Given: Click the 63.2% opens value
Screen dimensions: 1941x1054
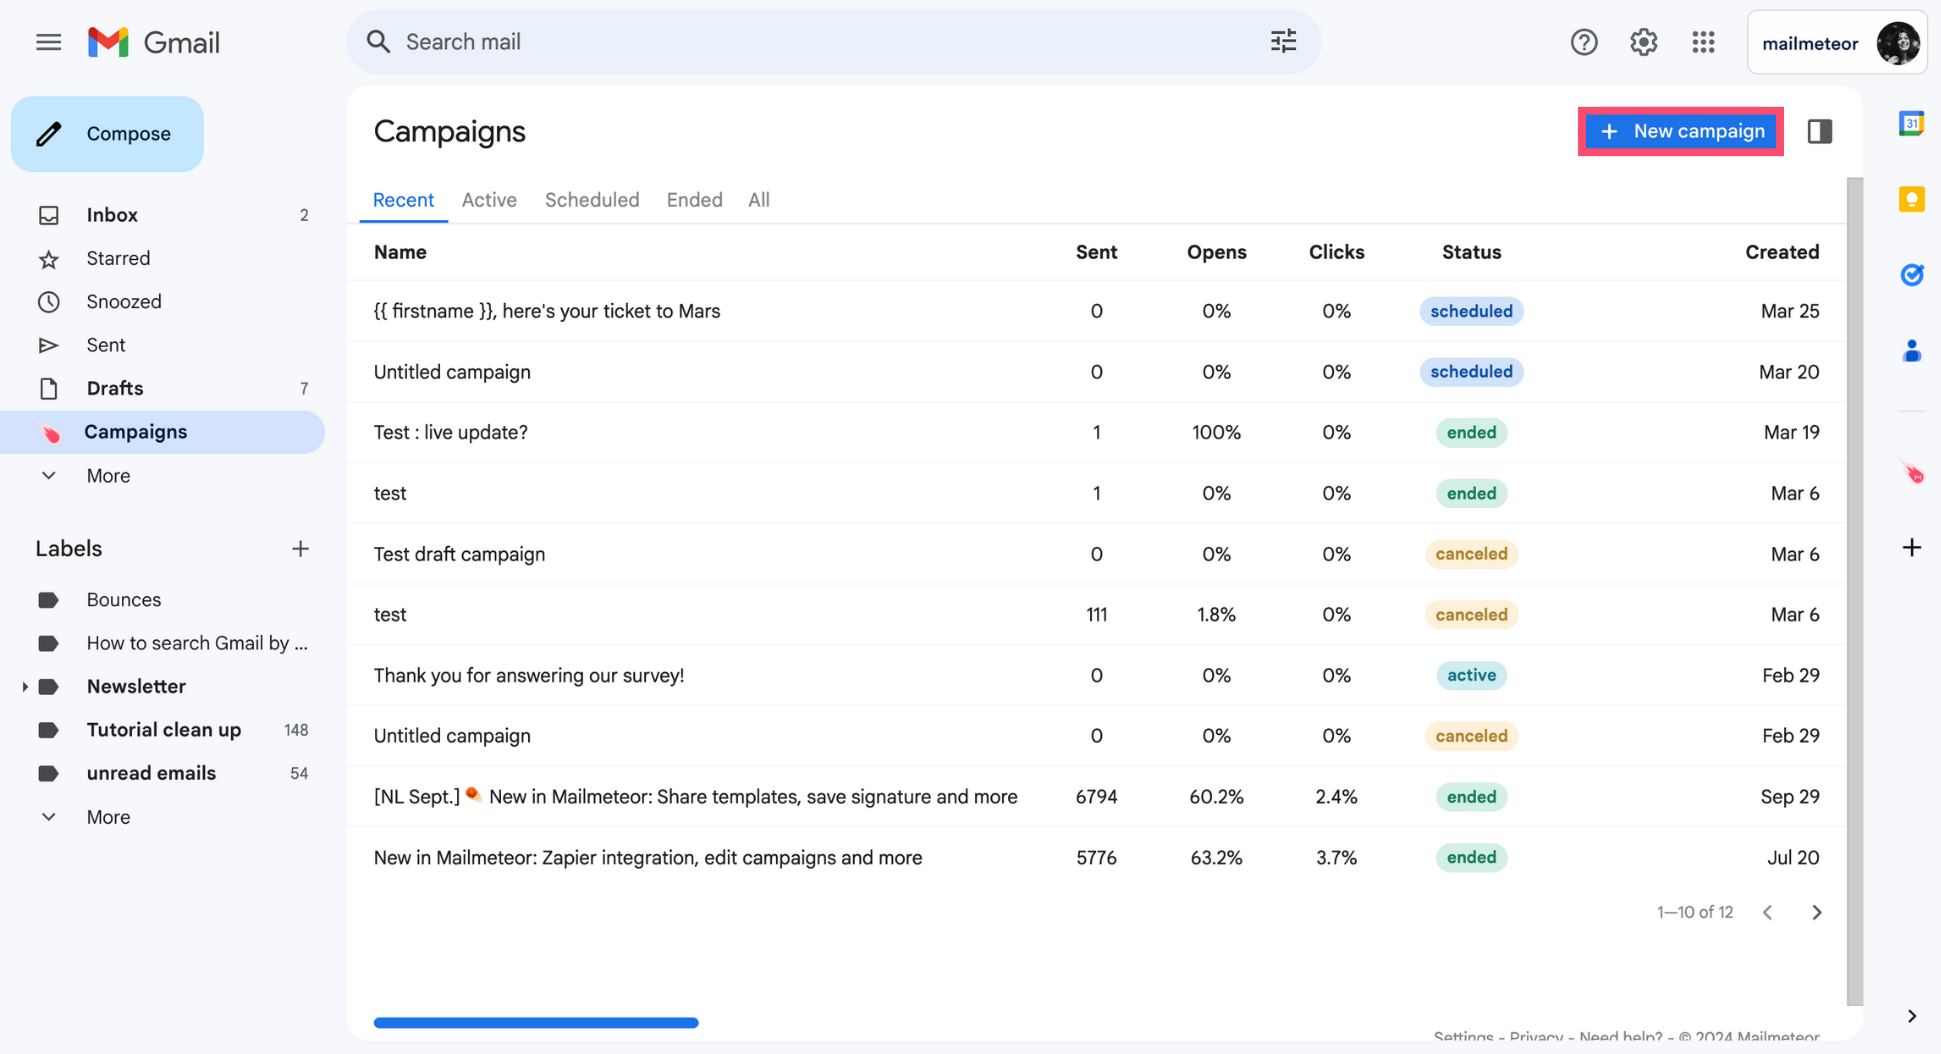Looking at the screenshot, I should point(1216,858).
